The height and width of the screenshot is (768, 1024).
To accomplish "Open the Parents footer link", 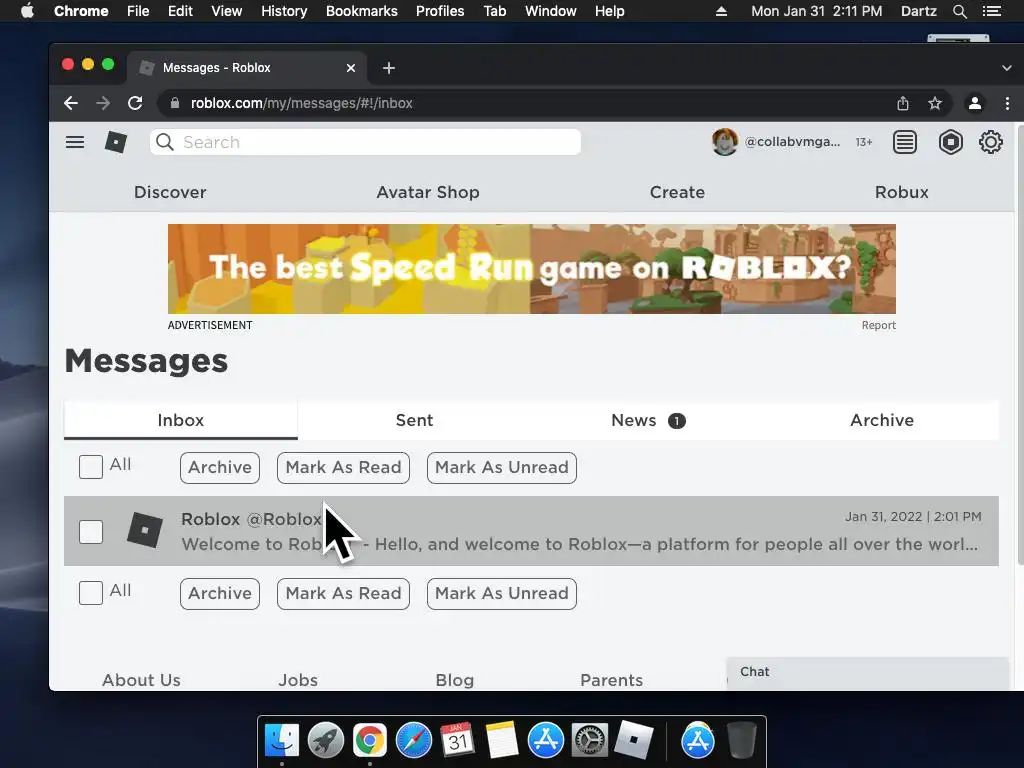I will pos(611,680).
